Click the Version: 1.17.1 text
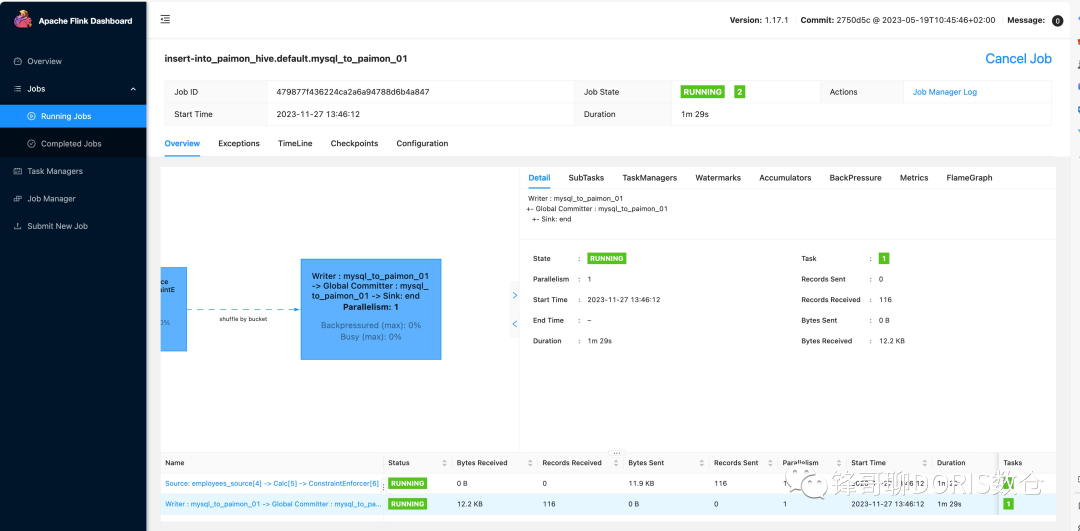 (760, 20)
